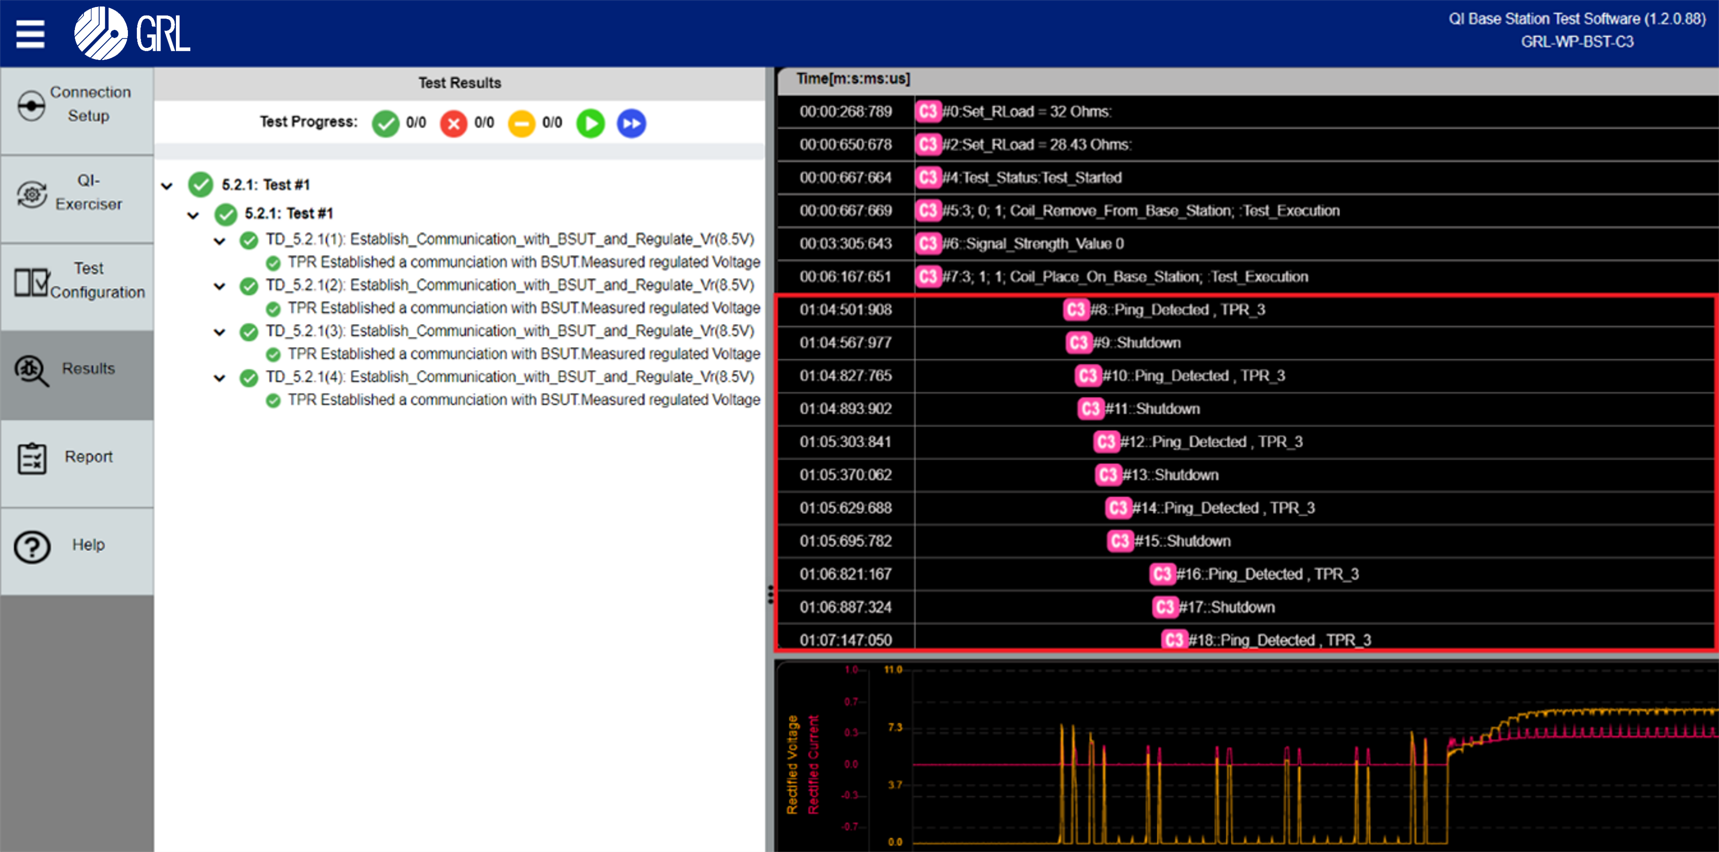Click the Test Configuration checklist icon

(x=31, y=282)
